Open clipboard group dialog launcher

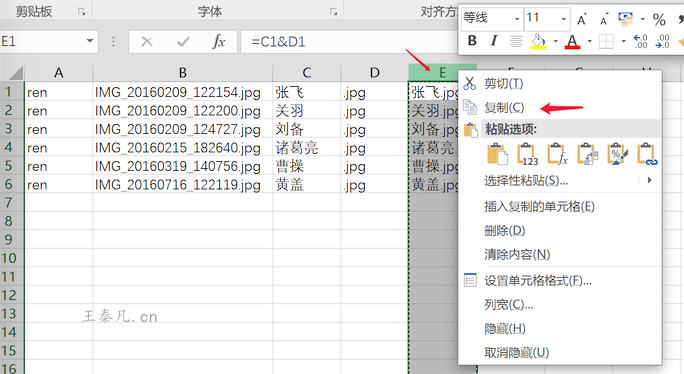coord(82,12)
